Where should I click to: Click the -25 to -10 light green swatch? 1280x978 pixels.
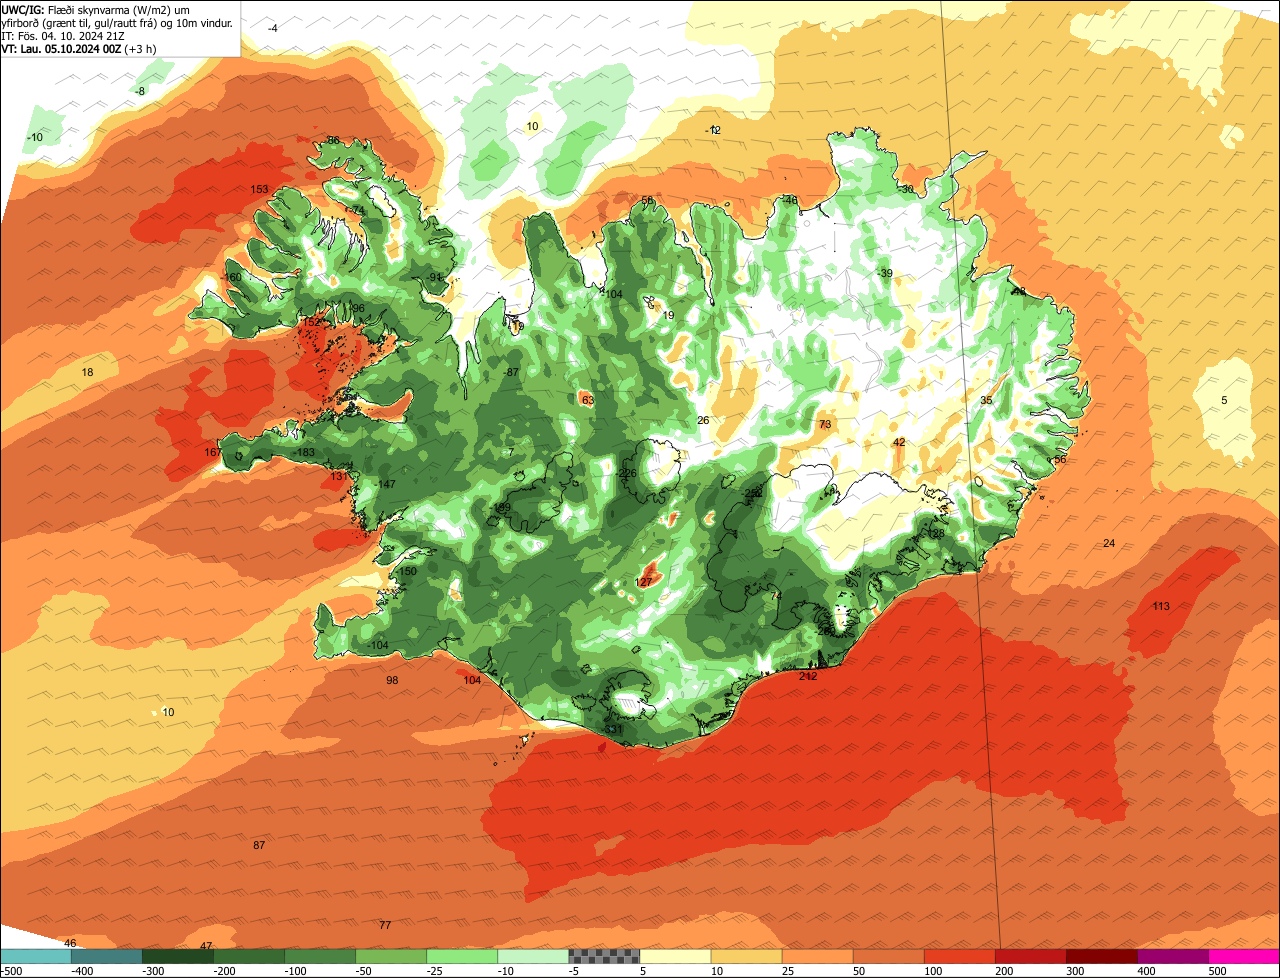pos(462,957)
